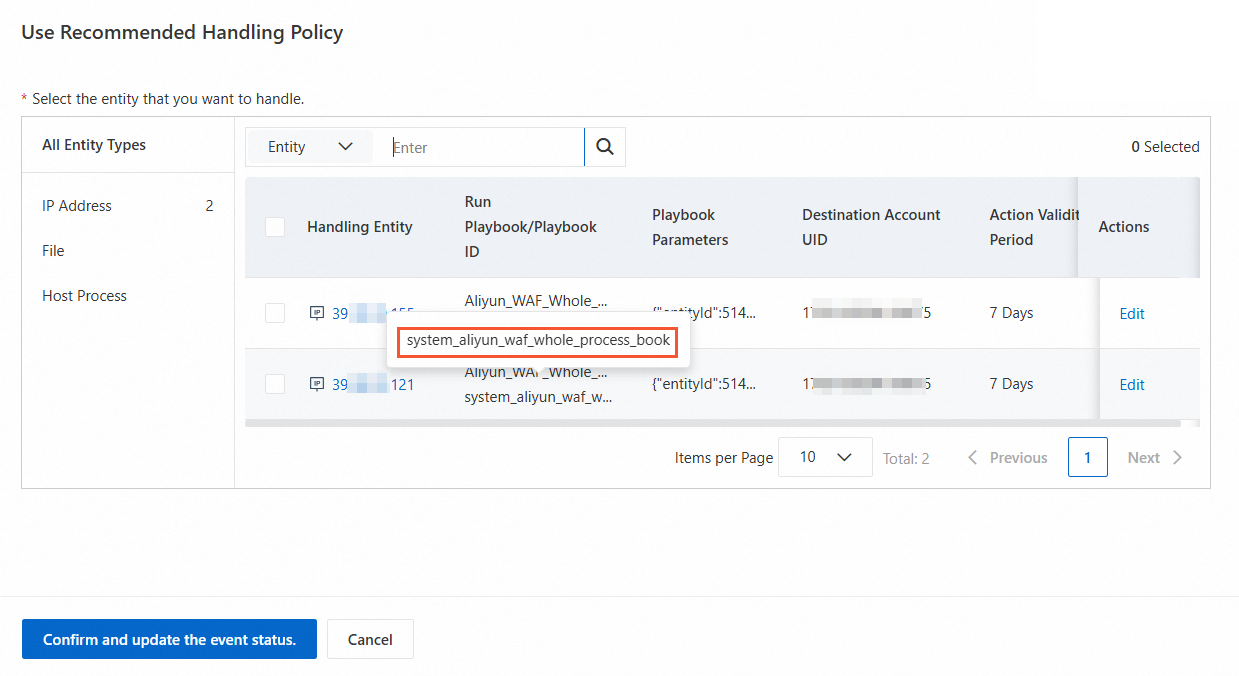Image resolution: width=1239 pixels, height=676 pixels.
Task: Check the first row entity checkbox
Action: coord(275,313)
